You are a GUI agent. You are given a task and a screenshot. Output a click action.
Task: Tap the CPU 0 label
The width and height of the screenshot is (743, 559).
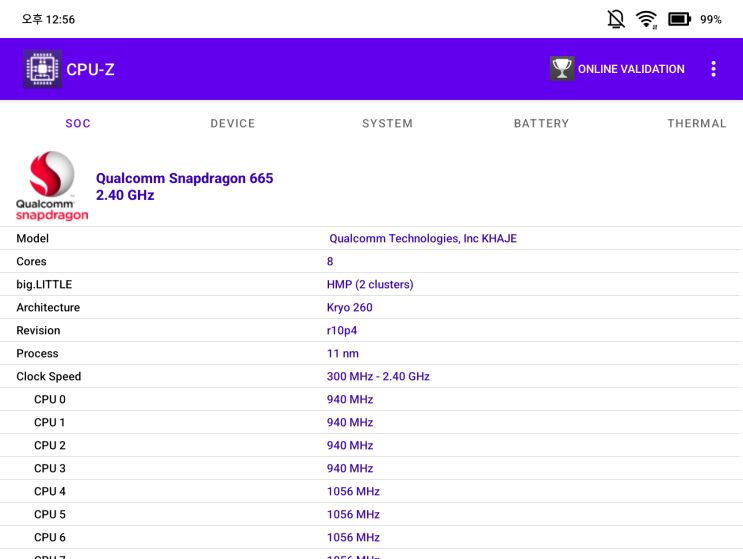click(x=50, y=399)
